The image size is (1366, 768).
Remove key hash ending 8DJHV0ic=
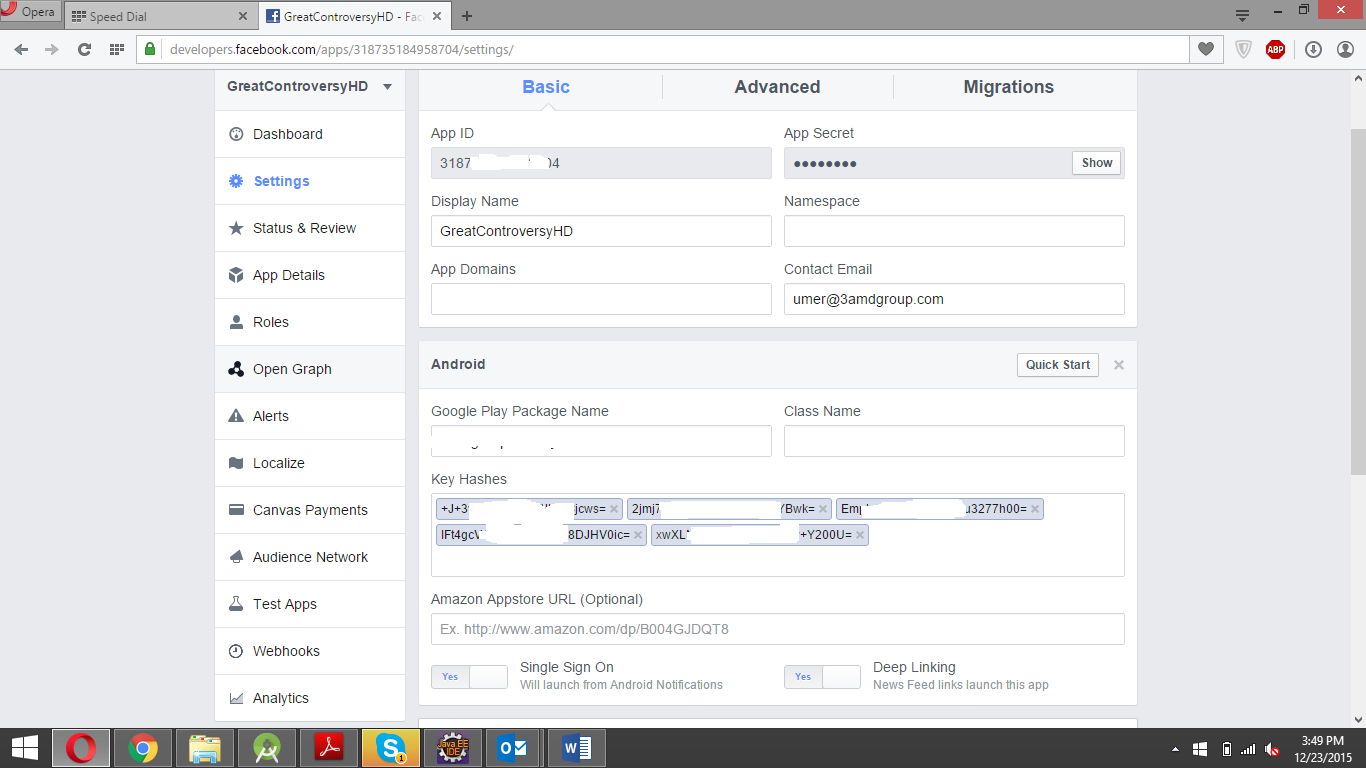638,535
